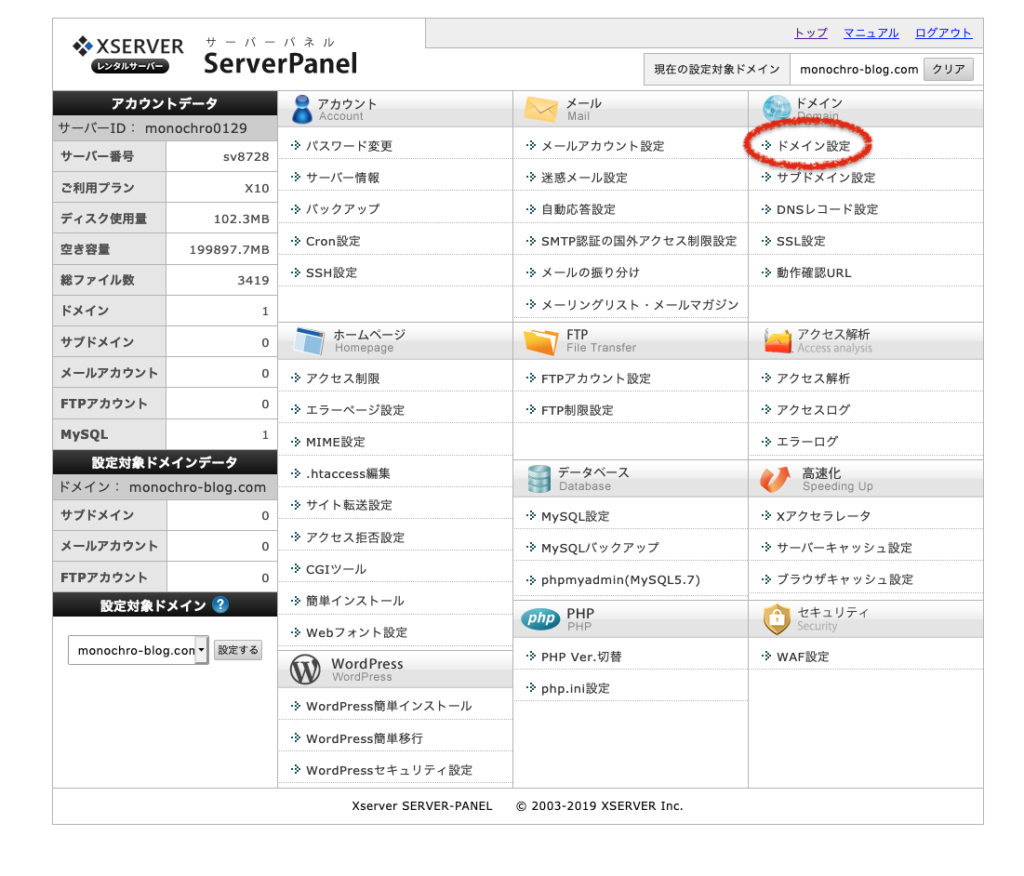The width and height of the screenshot is (1024, 876).
Task: Open エラーページ設定
Action: point(355,410)
